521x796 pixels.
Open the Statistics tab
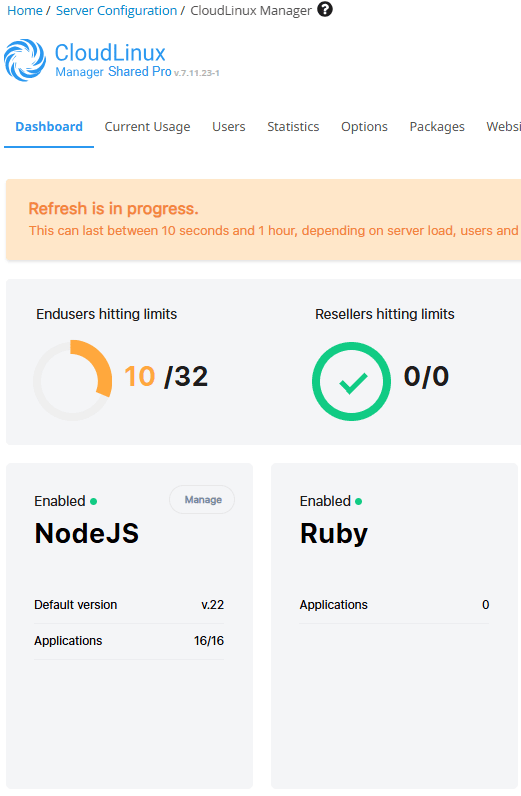click(x=293, y=126)
